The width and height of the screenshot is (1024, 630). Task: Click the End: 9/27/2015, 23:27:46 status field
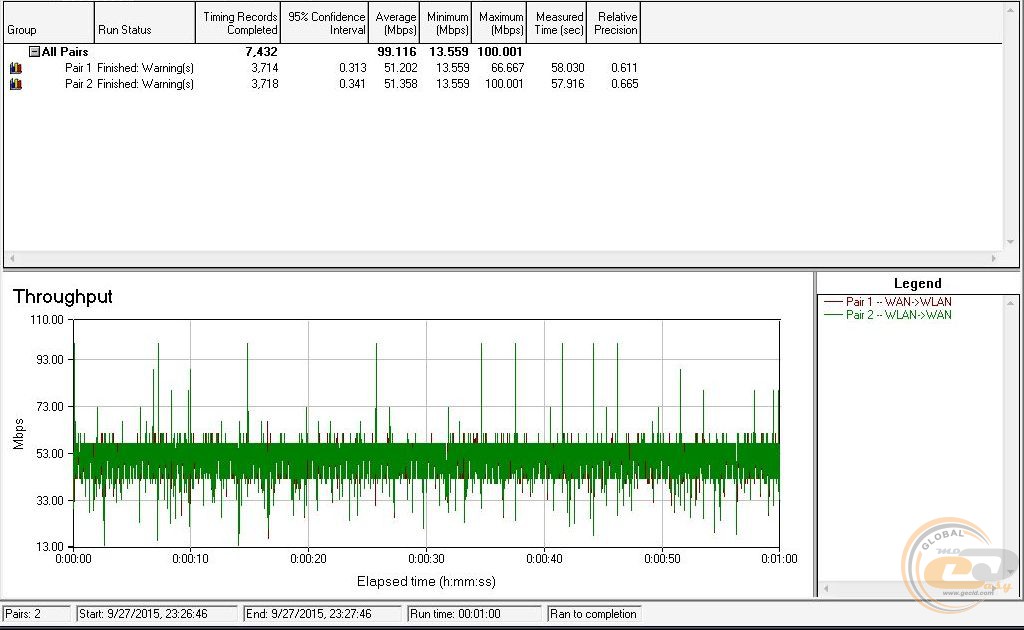point(323,614)
